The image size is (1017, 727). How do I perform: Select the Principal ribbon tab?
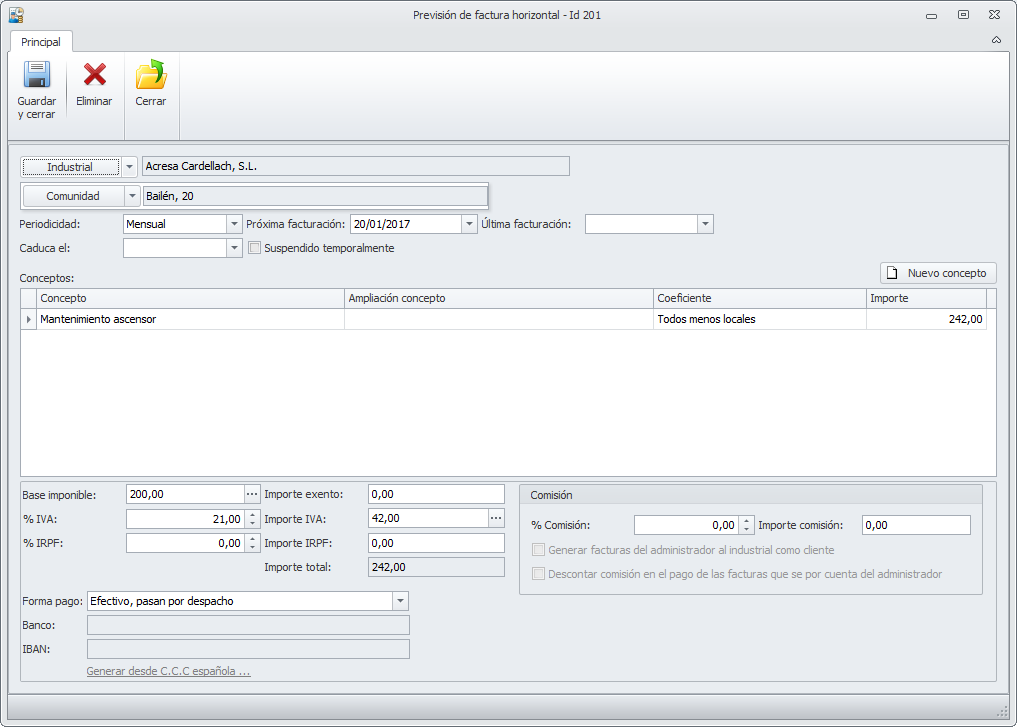pos(41,42)
